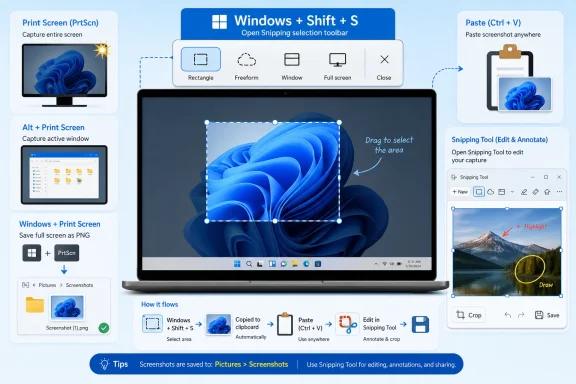Open the Start menu on laptop taskbar
This screenshot has height=384, width=576.
coord(237,264)
